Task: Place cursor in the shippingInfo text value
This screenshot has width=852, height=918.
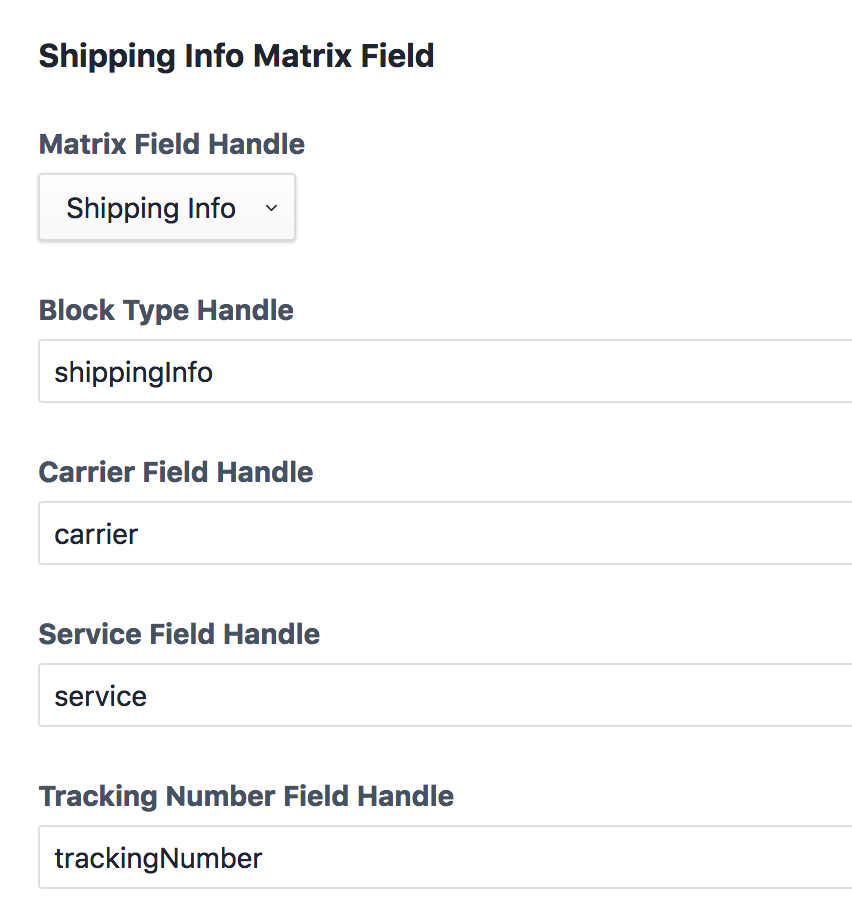Action: pos(133,373)
